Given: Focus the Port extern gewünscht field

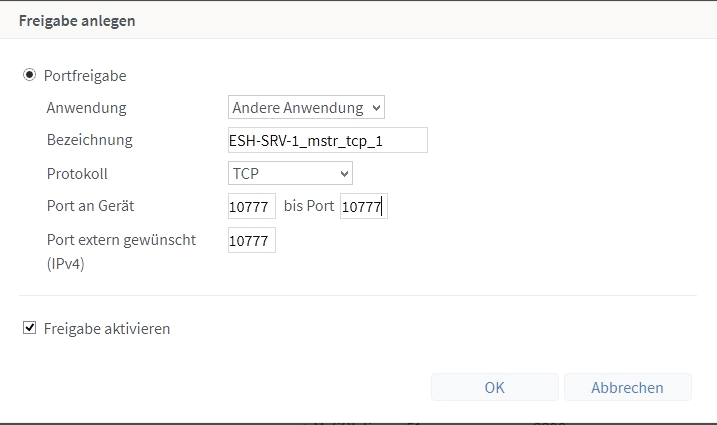Looking at the screenshot, I should point(251,240).
